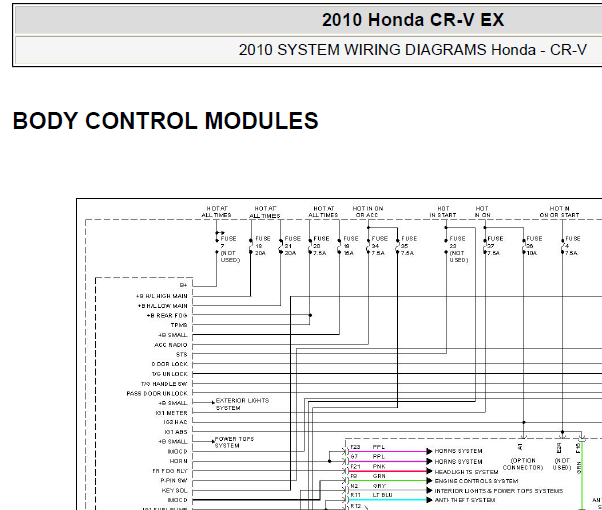This screenshot has width=602, height=510.
Task: Click the "T/G UNLOCK" terminal label
Action: click(170, 374)
